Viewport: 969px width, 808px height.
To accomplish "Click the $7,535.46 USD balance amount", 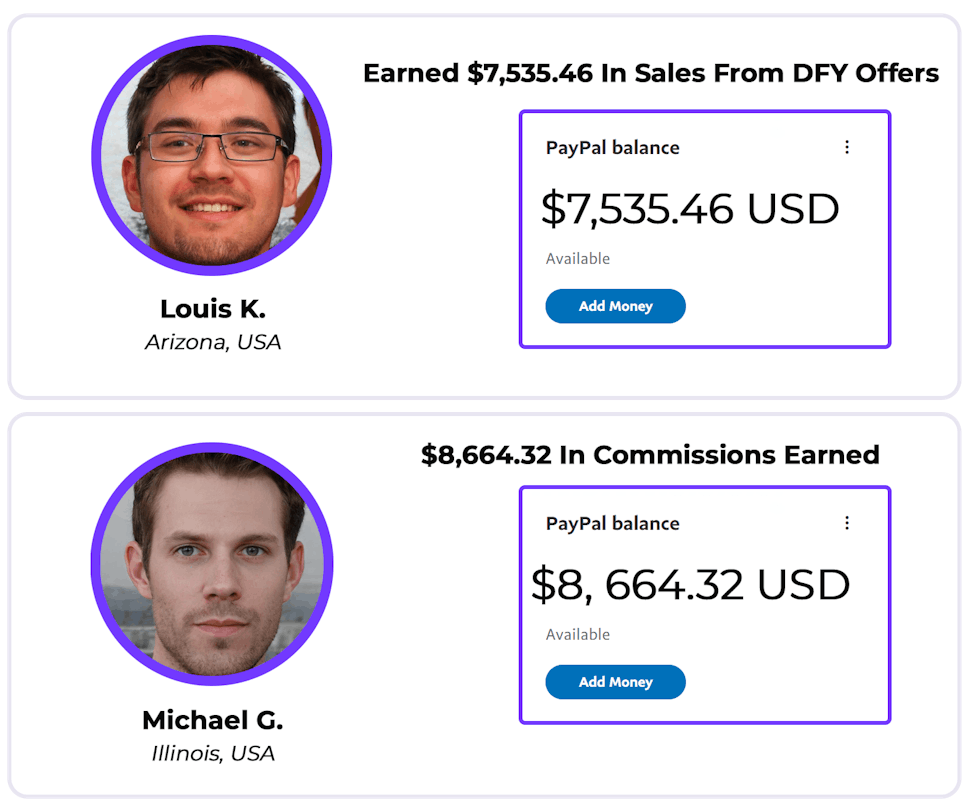I will 690,208.
